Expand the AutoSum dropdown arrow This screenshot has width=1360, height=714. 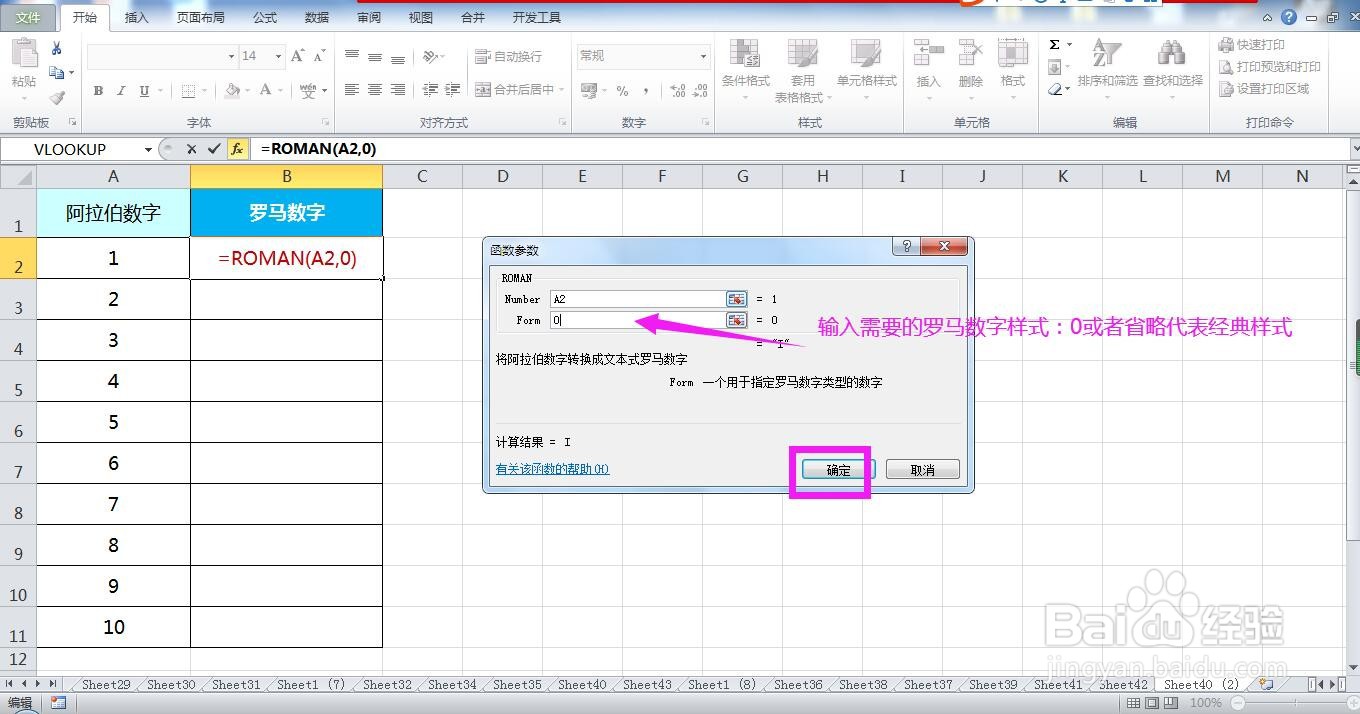coord(1069,45)
